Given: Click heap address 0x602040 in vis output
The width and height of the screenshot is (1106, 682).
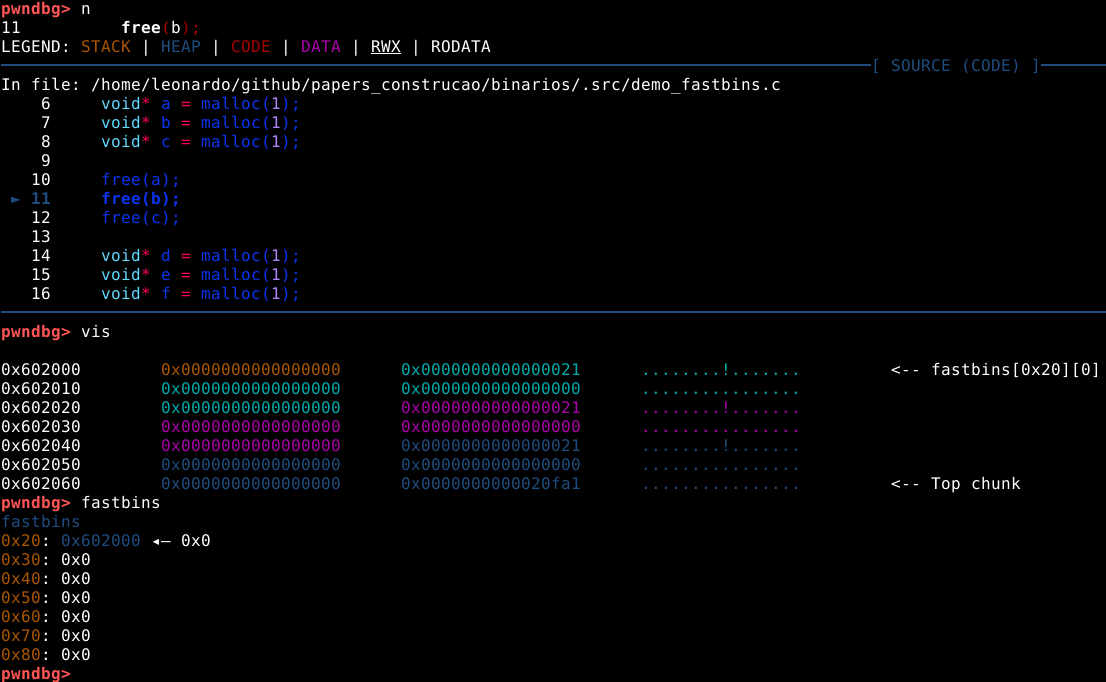Looking at the screenshot, I should coord(41,446).
